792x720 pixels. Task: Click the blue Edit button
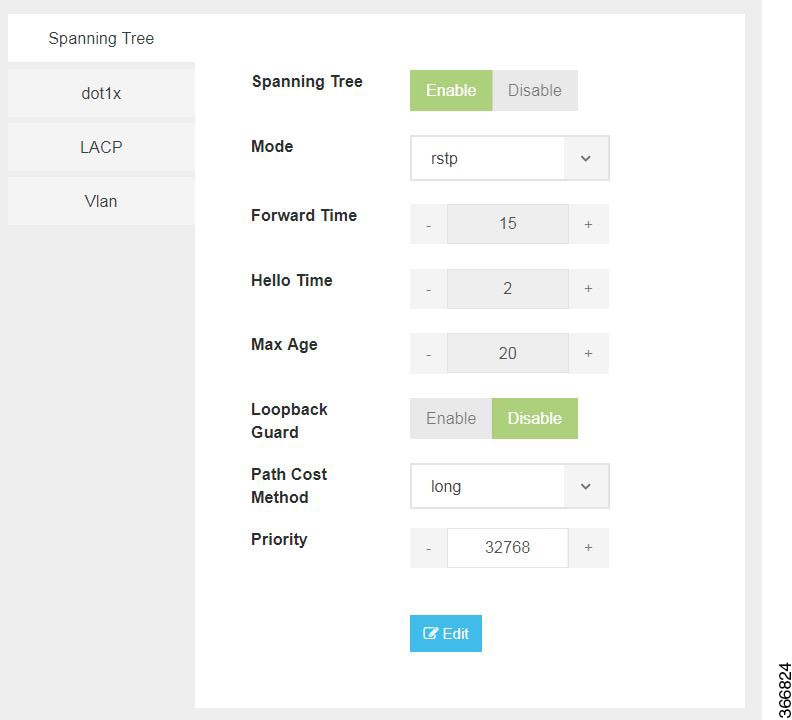tap(446, 634)
